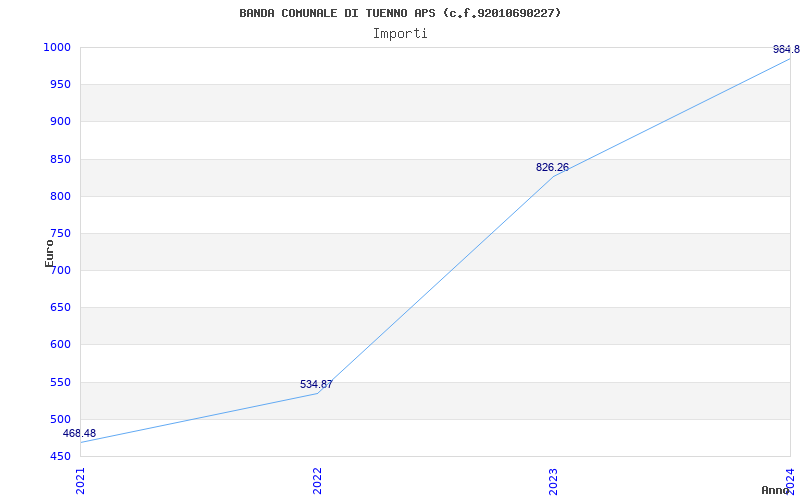Click the 700 y-axis tick label
The height and width of the screenshot is (500, 800).
pos(60,270)
